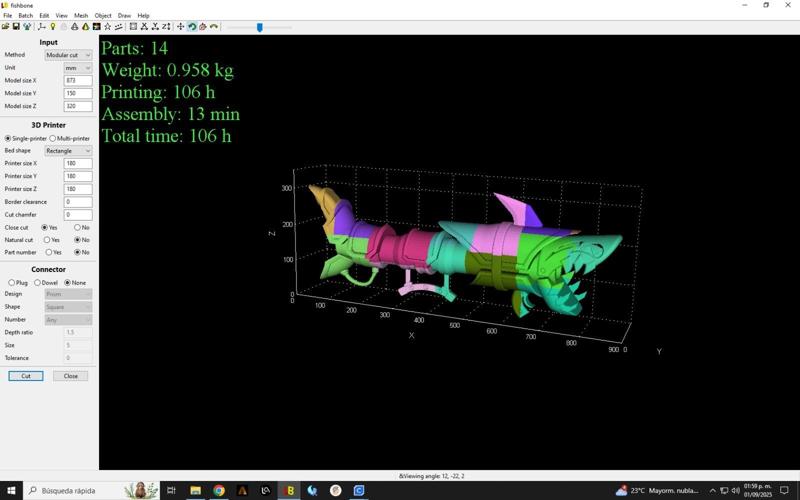Click the Close button in panel
The height and width of the screenshot is (500, 800).
(x=70, y=376)
